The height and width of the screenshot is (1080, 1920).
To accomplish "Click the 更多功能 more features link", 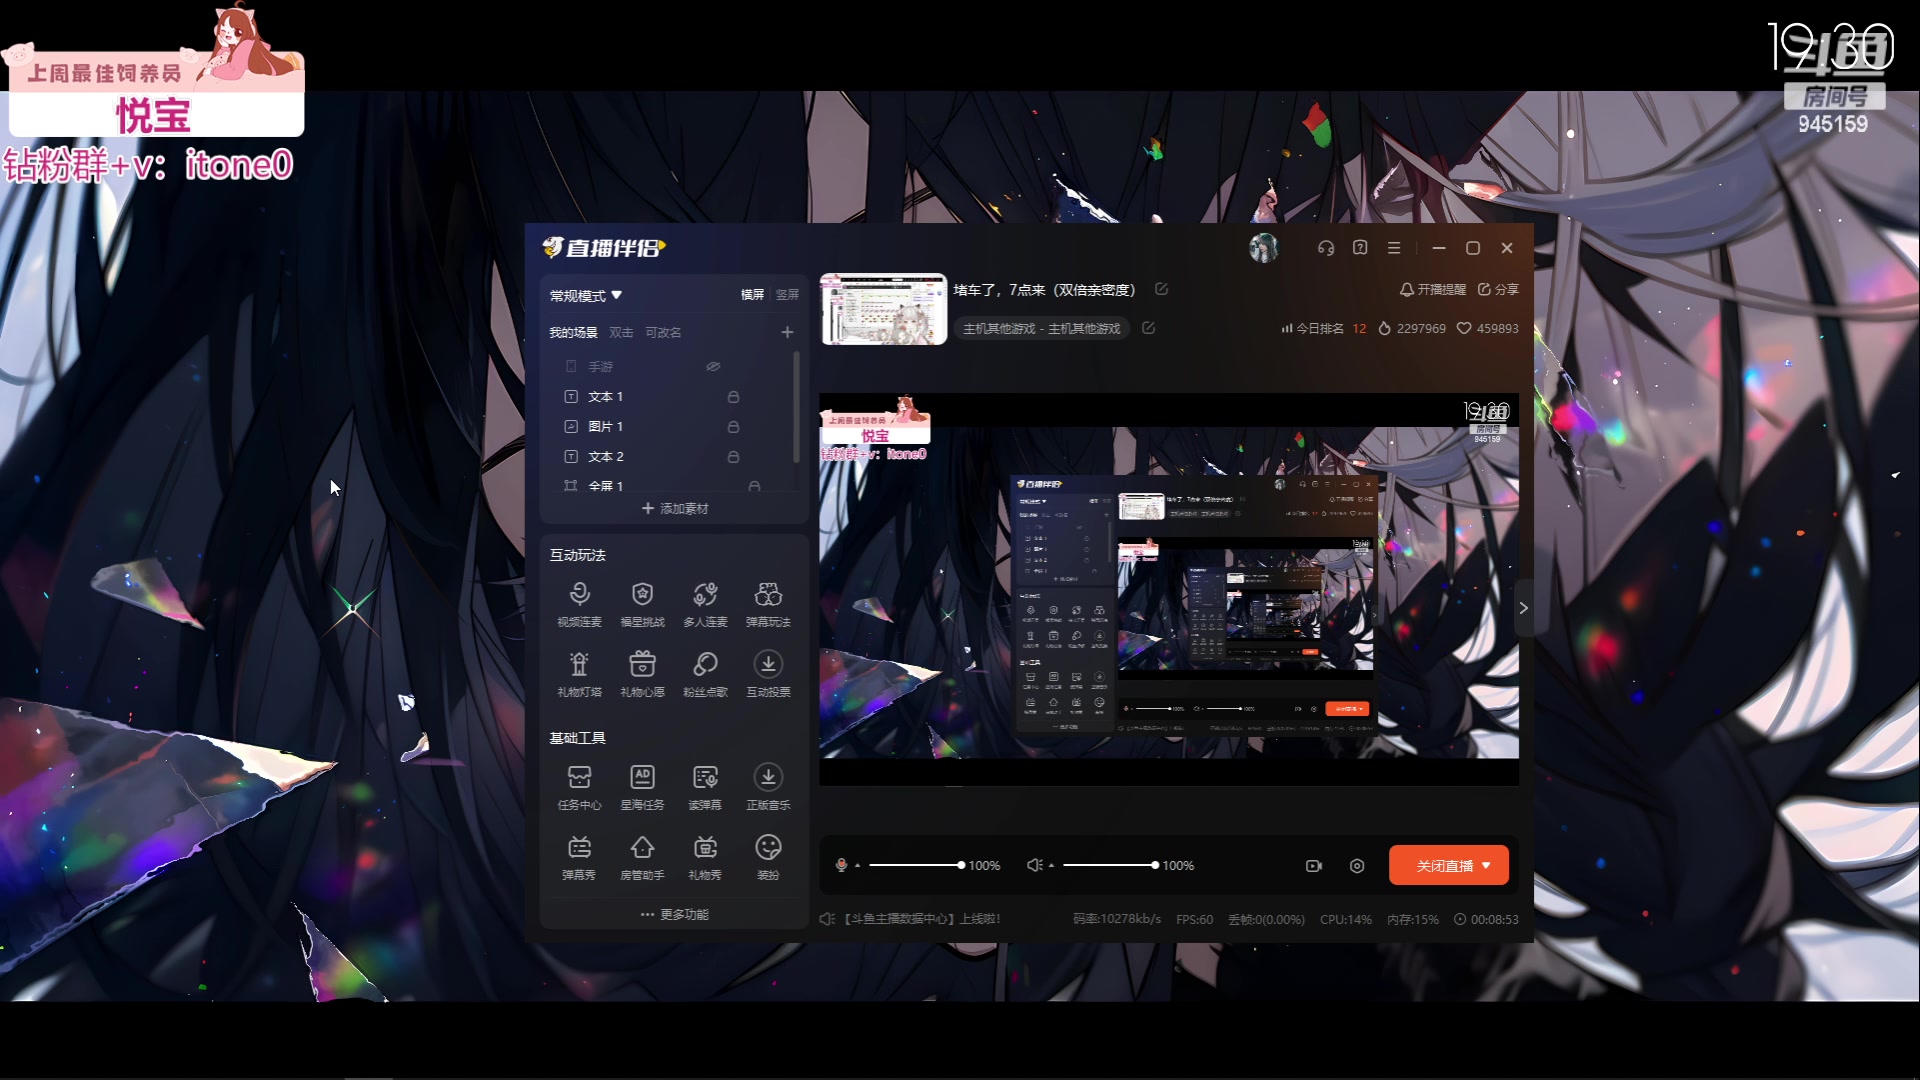I will point(675,915).
